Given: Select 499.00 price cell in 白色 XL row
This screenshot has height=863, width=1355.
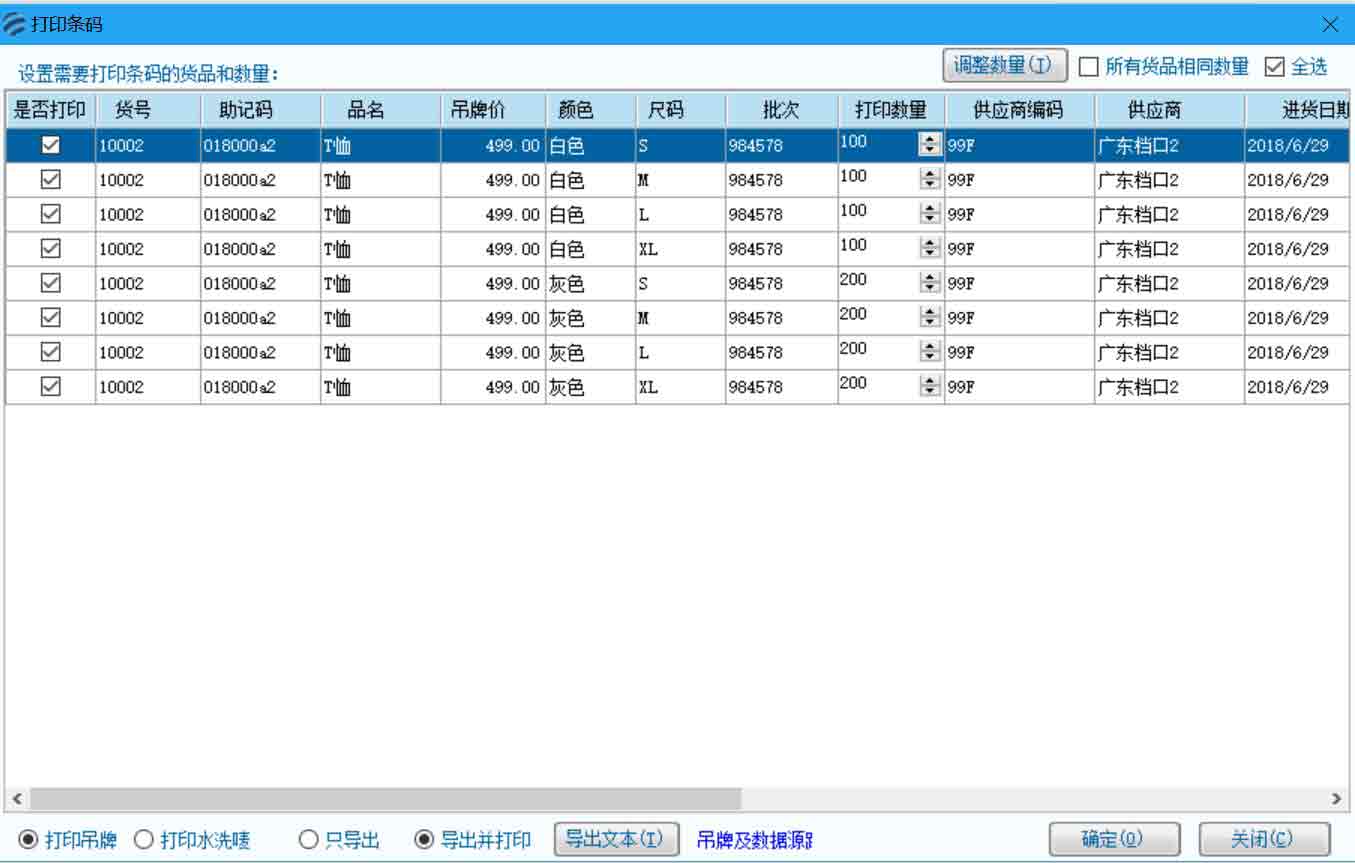Looking at the screenshot, I should point(492,249).
